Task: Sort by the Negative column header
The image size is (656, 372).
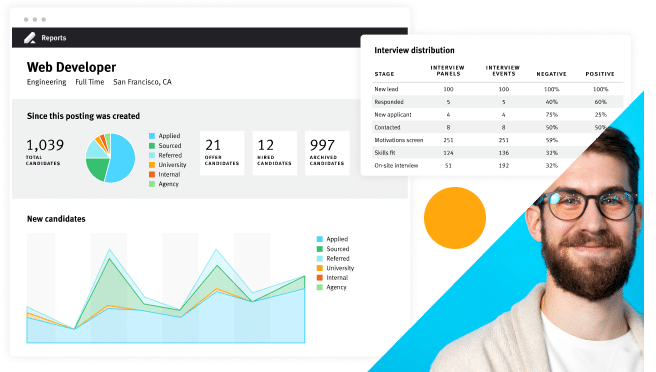Action: coord(551,74)
